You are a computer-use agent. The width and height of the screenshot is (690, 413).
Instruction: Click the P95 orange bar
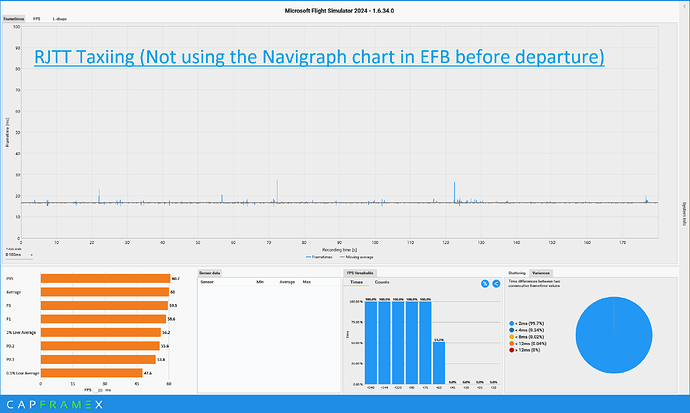coord(105,278)
